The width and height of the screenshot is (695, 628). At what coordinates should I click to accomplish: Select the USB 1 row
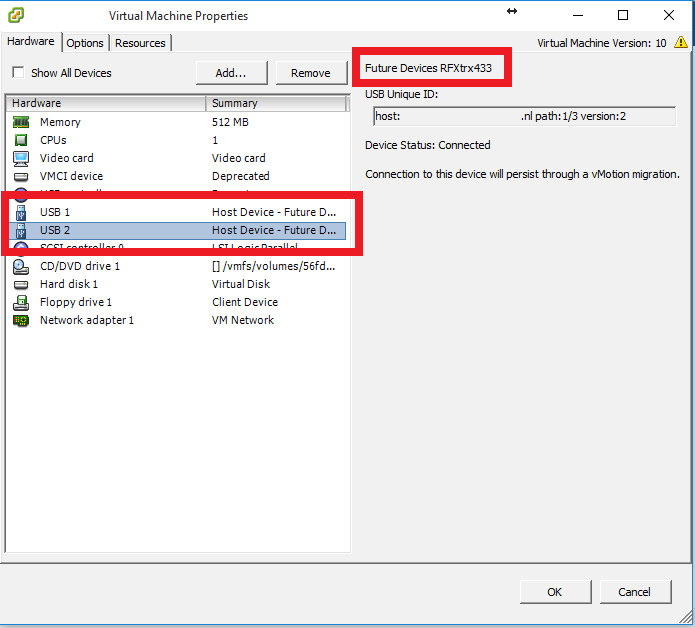(x=177, y=212)
